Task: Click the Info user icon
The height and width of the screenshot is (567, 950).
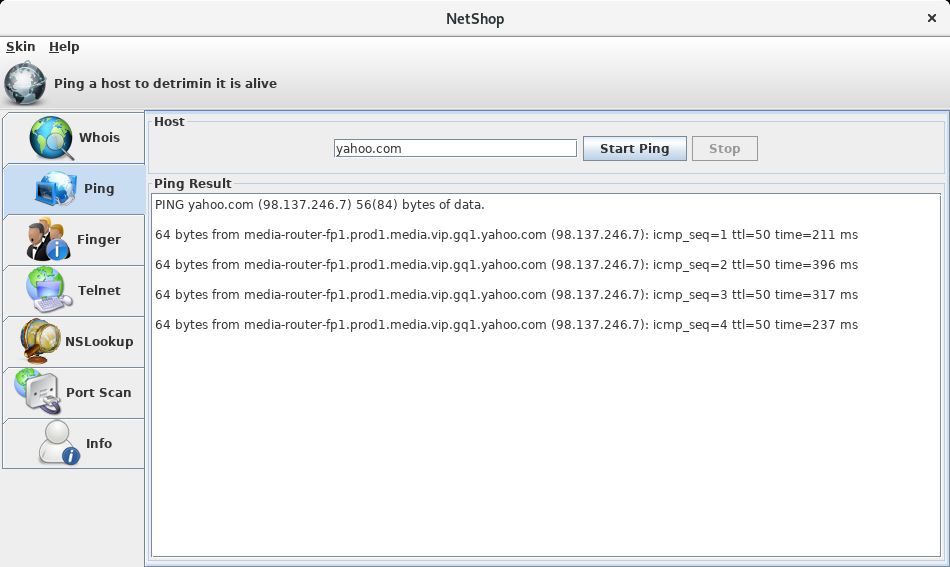Action: click(x=59, y=443)
